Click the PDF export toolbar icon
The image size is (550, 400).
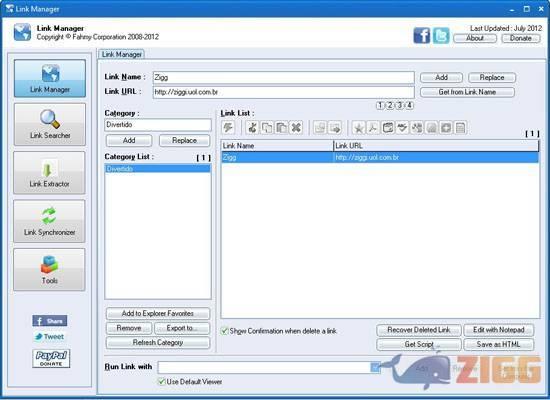click(373, 127)
